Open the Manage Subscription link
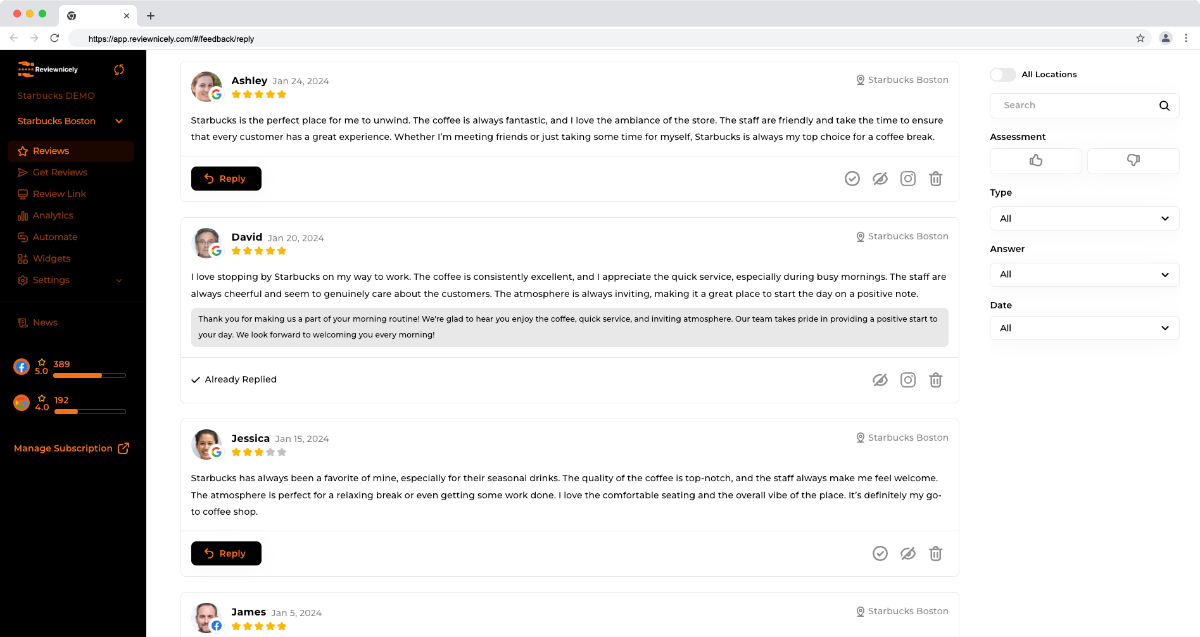The height and width of the screenshot is (637, 1200). [71, 448]
